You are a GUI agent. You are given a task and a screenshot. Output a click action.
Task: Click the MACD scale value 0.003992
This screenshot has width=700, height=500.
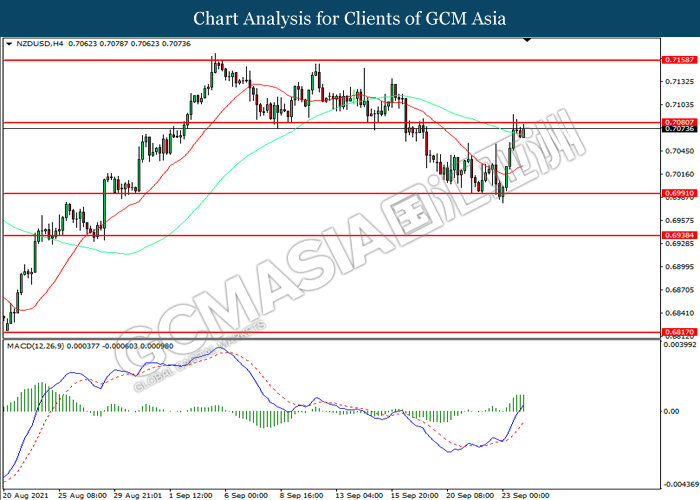(680, 345)
